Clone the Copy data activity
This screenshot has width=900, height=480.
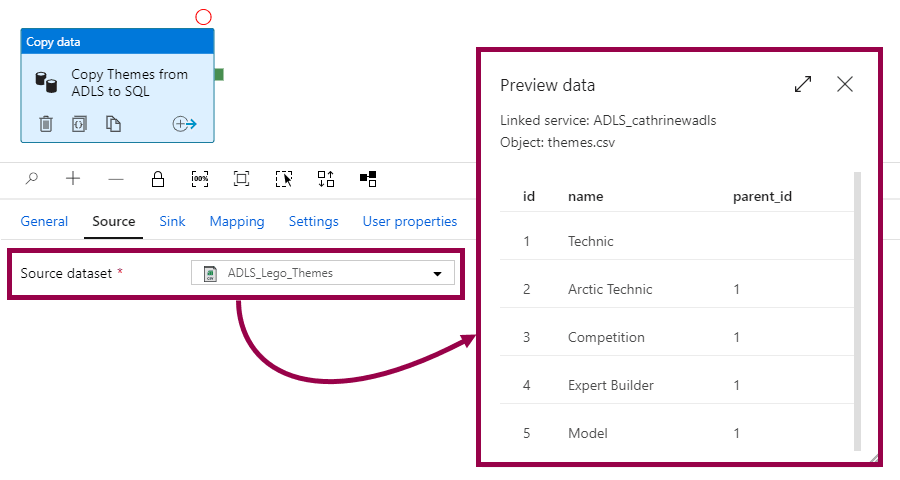pos(114,124)
